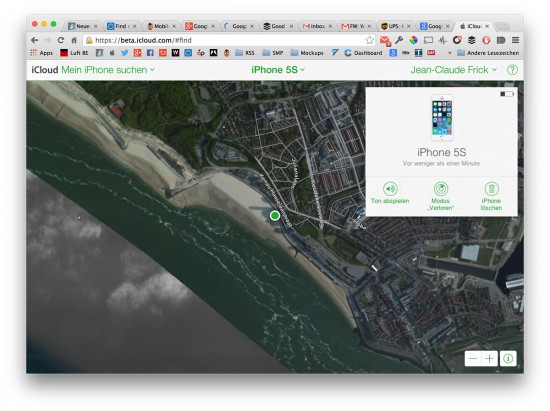The height and width of the screenshot is (411, 550).
Task: Open the Luft BE bookmark
Action: pyautogui.click(x=74, y=53)
